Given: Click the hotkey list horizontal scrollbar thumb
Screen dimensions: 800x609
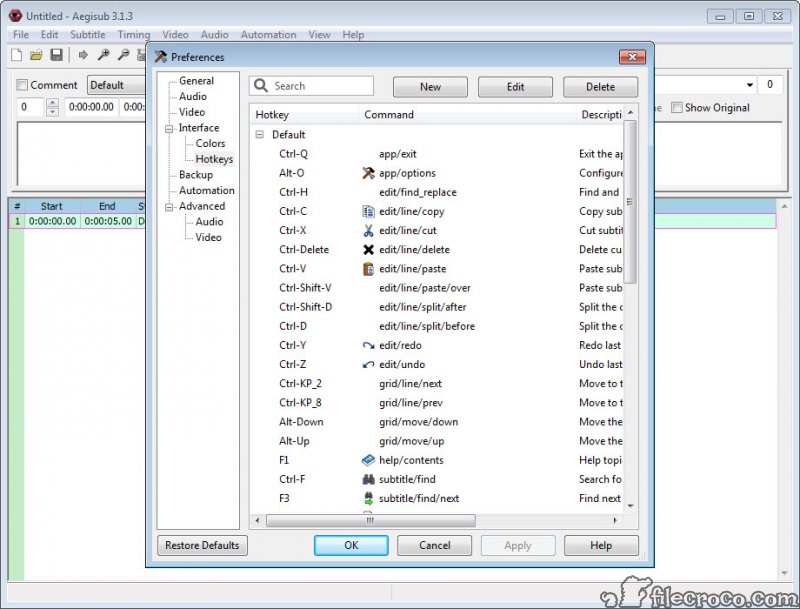Looking at the screenshot, I should [x=371, y=520].
